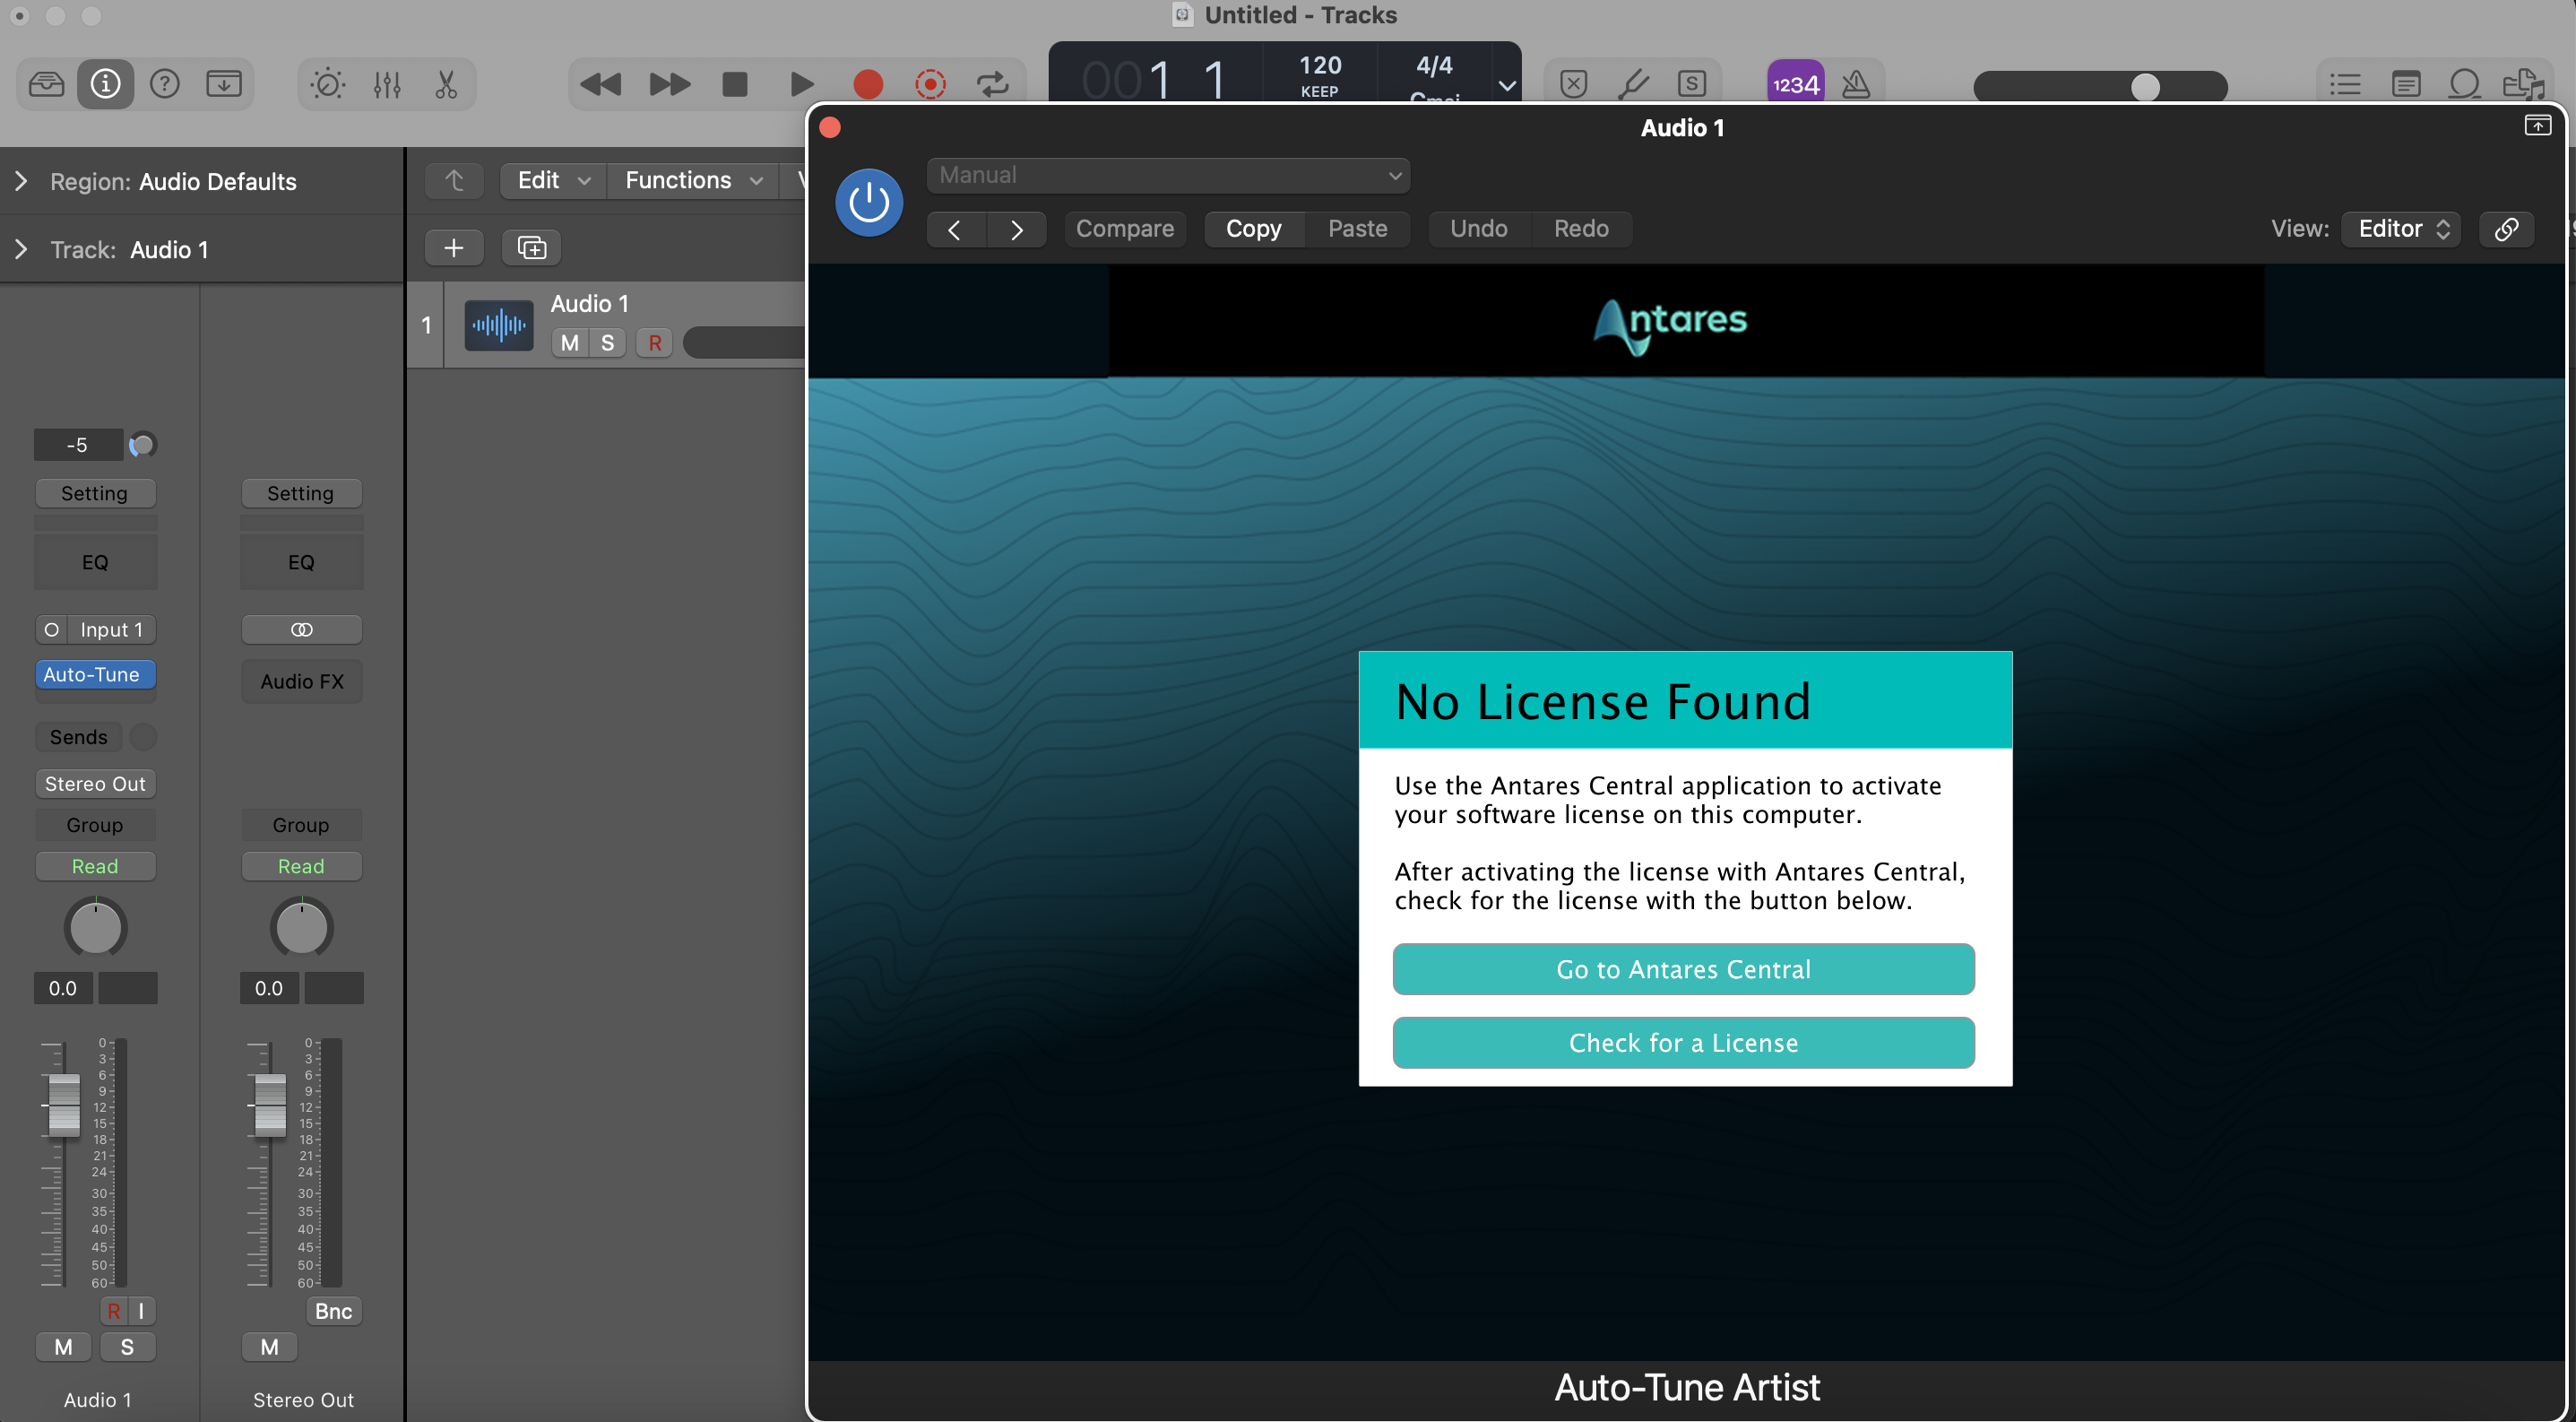Open the Mixer sliders icon
This screenshot has height=1422, width=2576.
click(x=387, y=84)
